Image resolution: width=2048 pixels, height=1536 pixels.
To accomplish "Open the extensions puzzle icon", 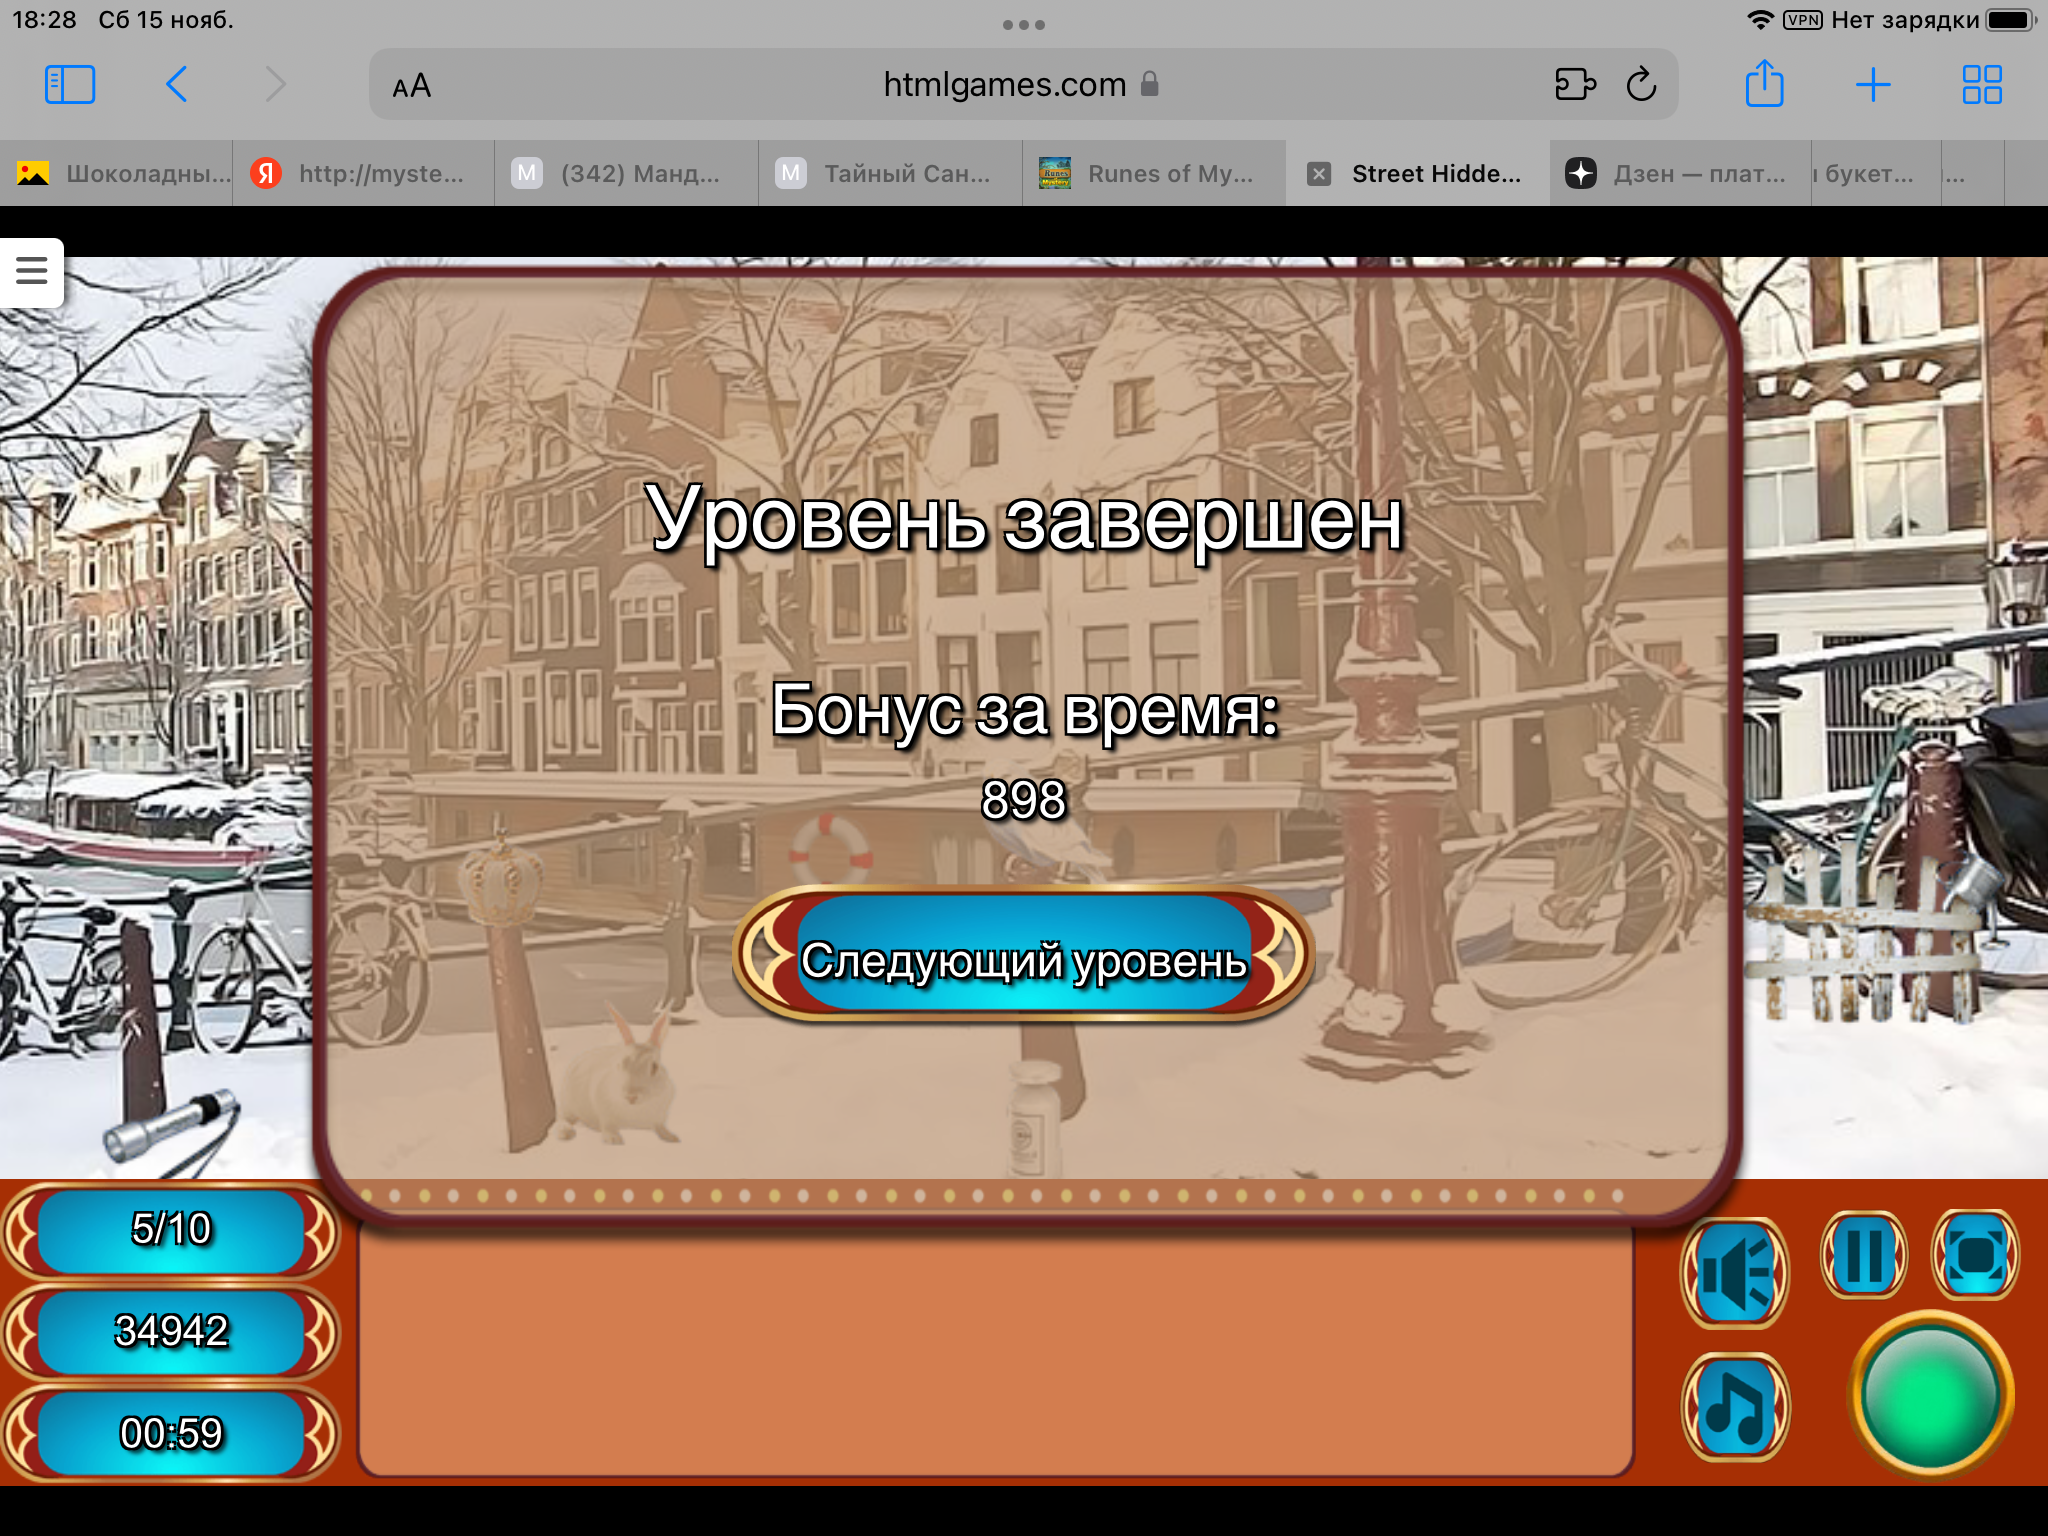I will (1575, 85).
